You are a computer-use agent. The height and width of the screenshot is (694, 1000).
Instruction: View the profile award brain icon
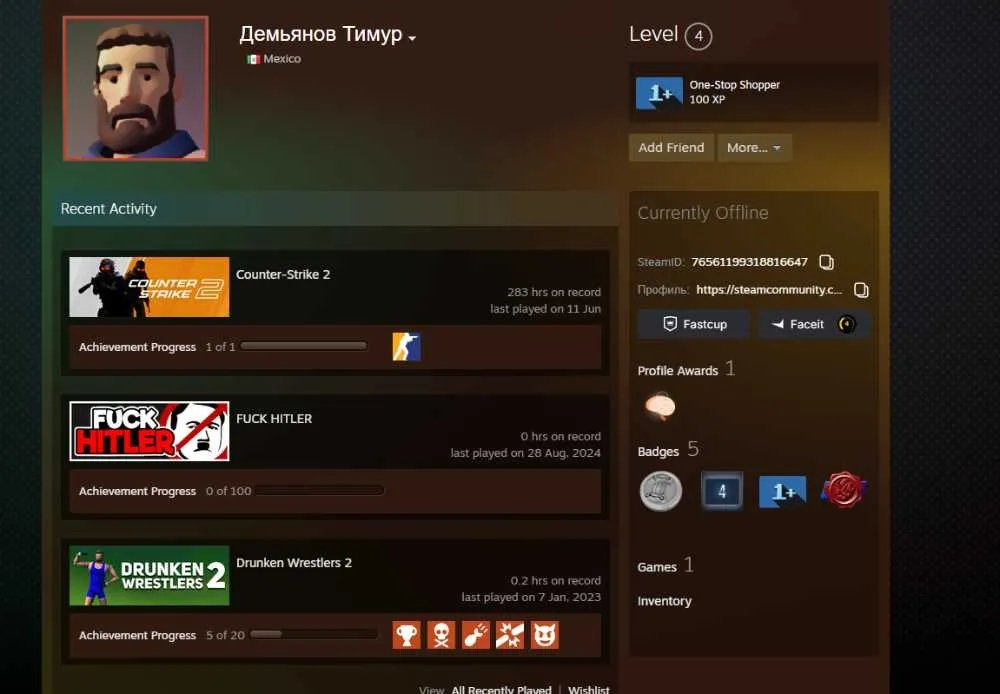(x=660, y=406)
